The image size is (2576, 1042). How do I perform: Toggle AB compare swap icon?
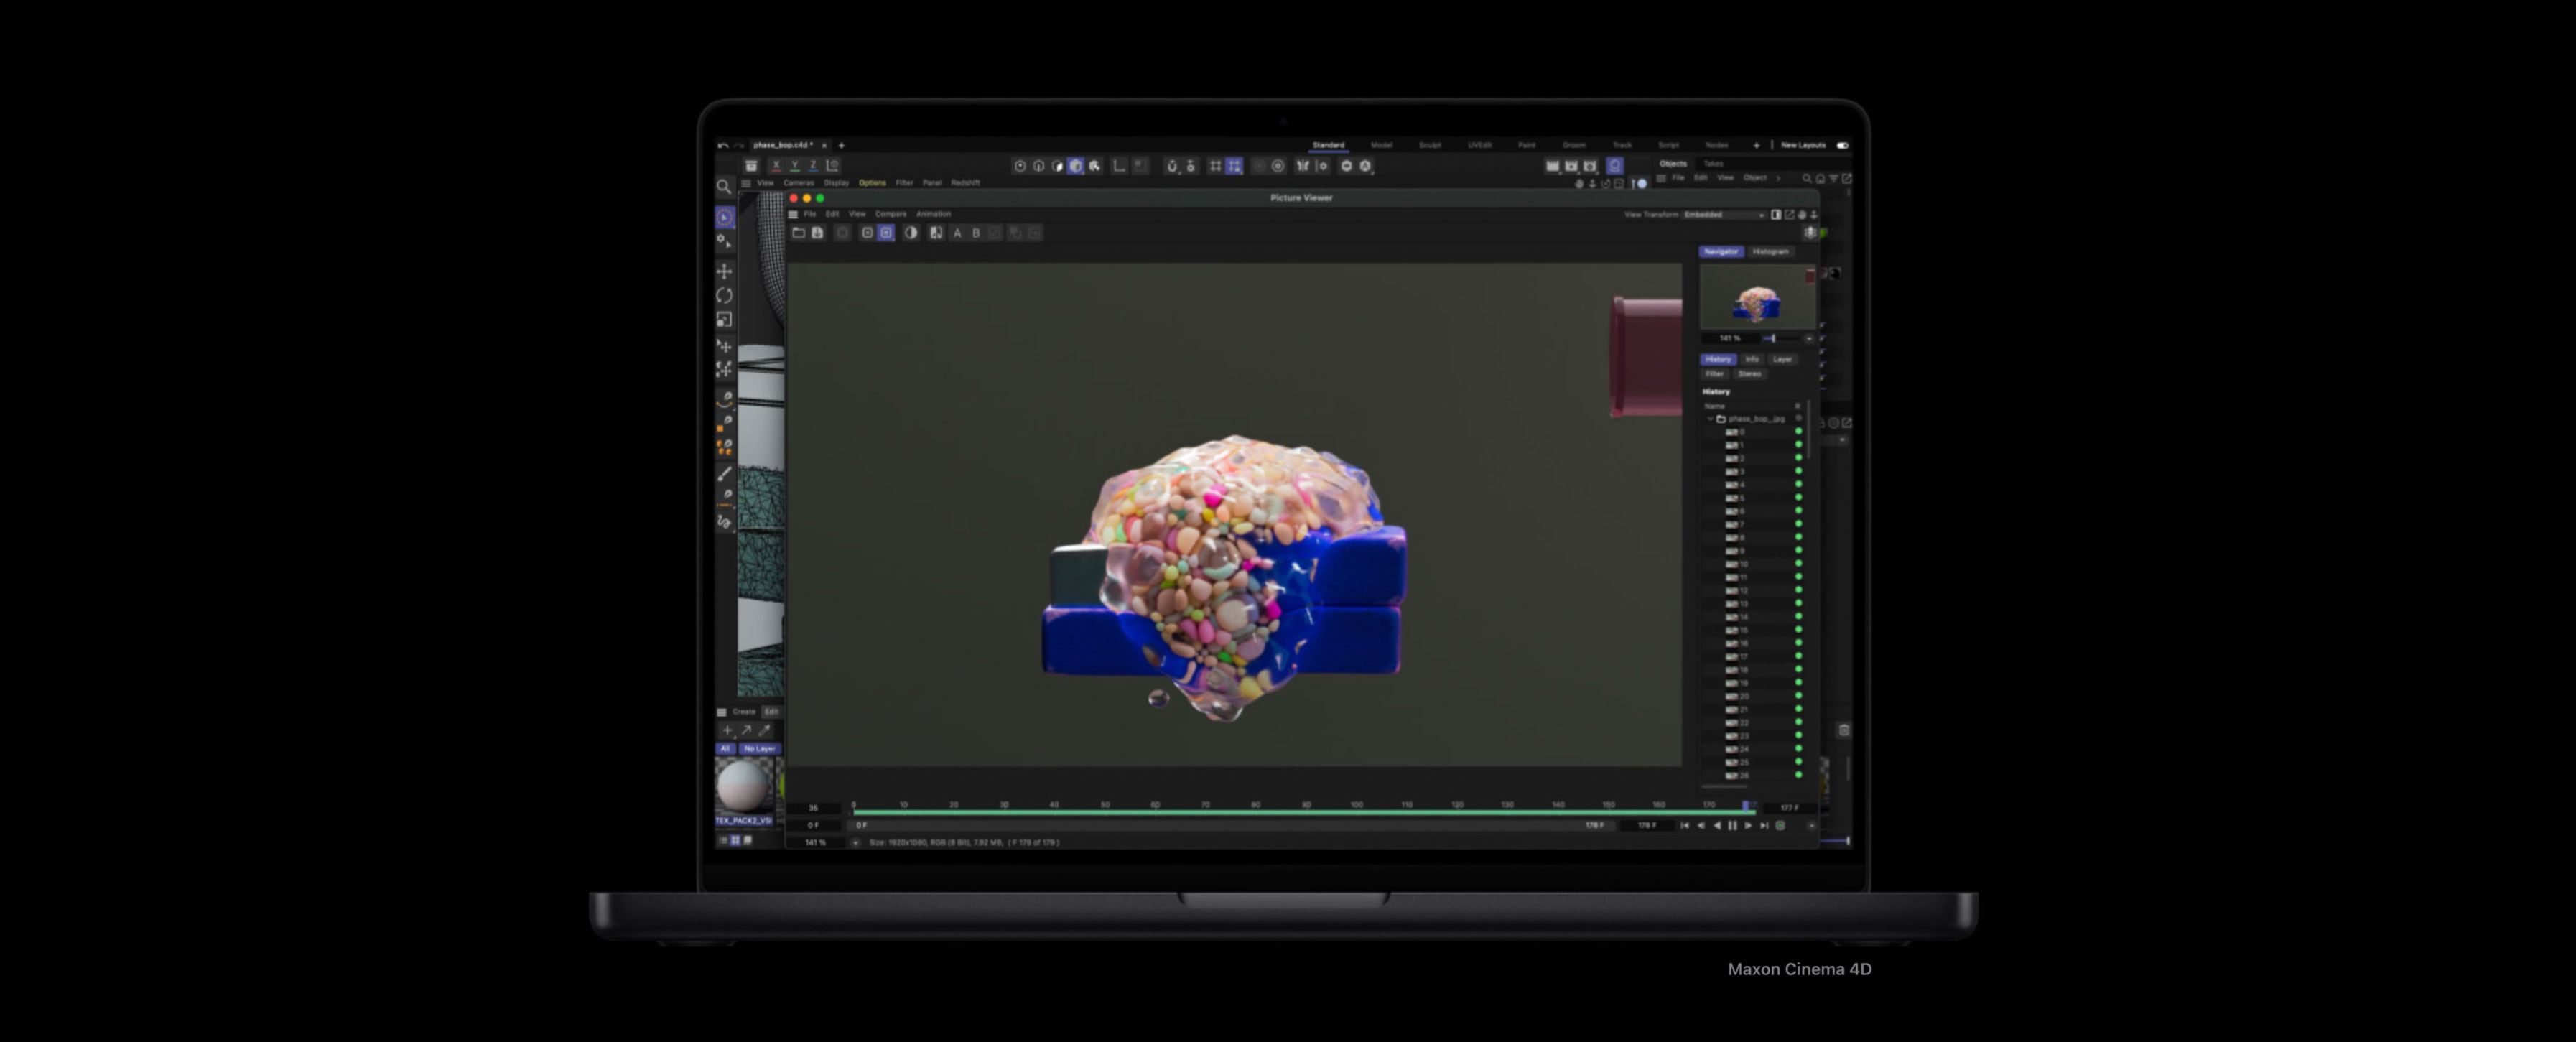(x=936, y=233)
